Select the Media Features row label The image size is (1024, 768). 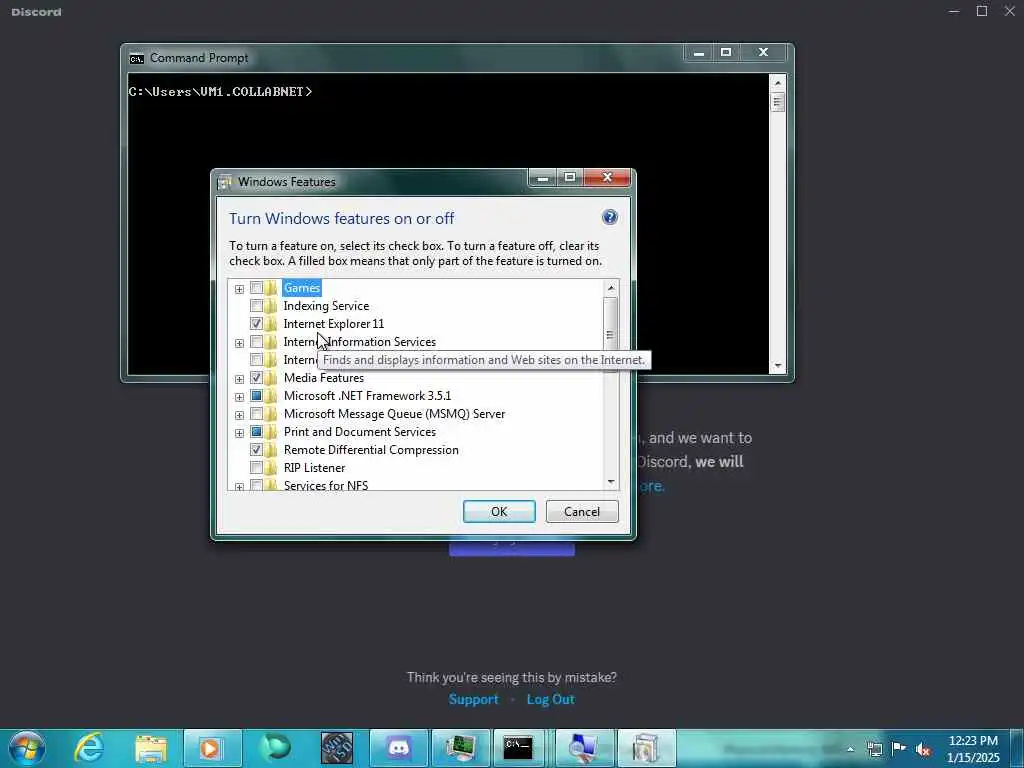[324, 378]
